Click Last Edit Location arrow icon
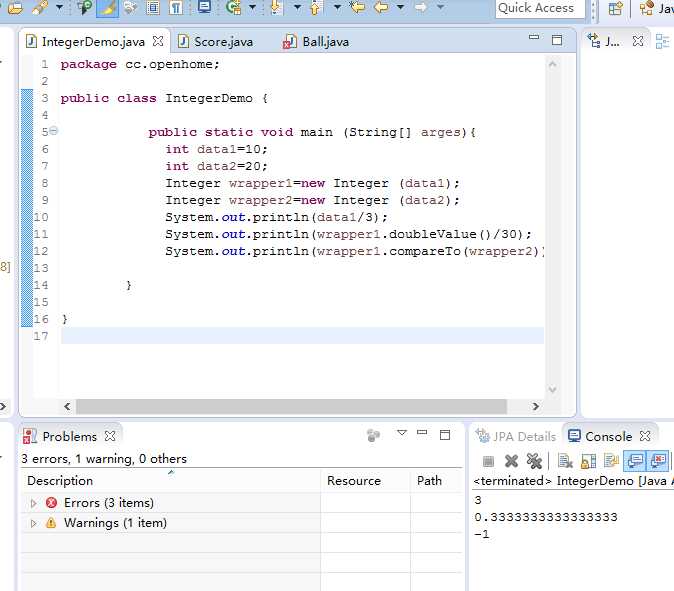Viewport: 674px width, 591px height. coord(357,7)
